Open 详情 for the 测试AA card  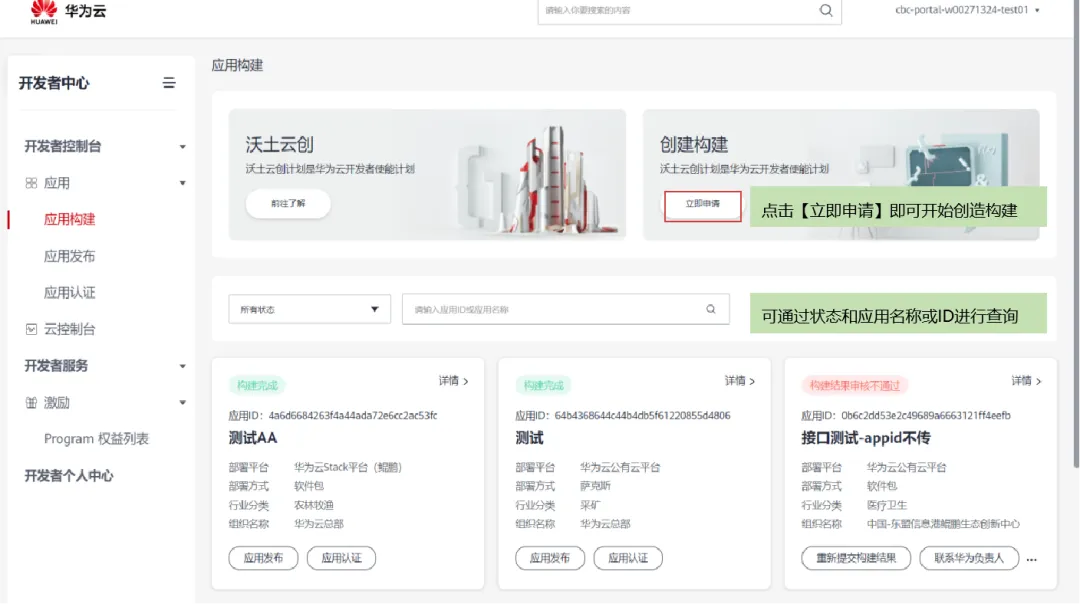pos(453,381)
